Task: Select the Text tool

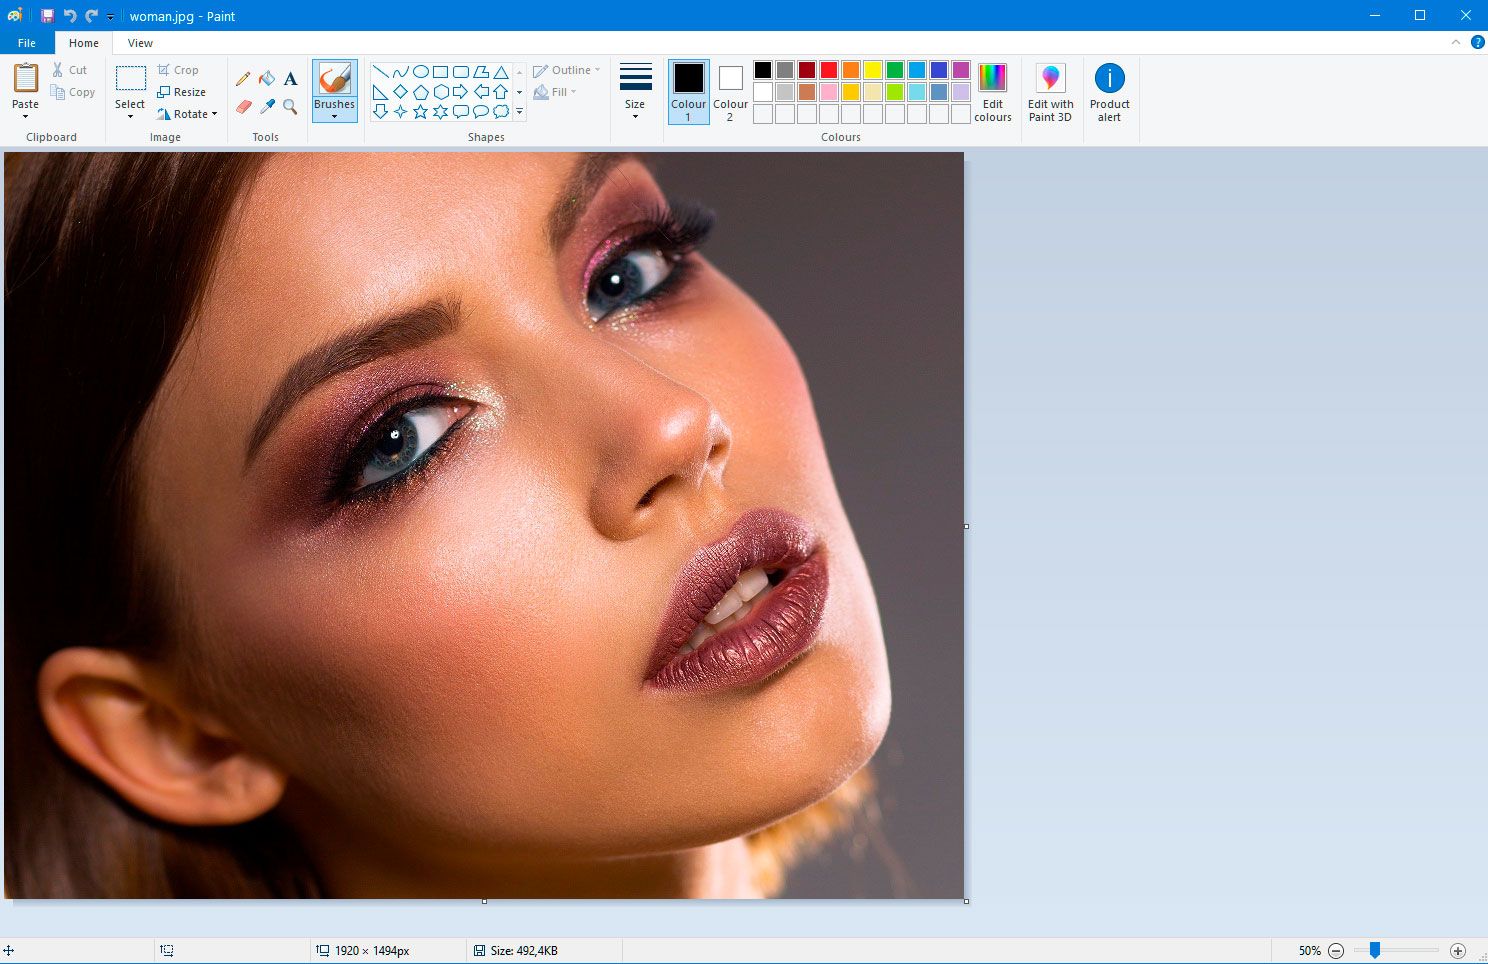Action: [x=290, y=77]
